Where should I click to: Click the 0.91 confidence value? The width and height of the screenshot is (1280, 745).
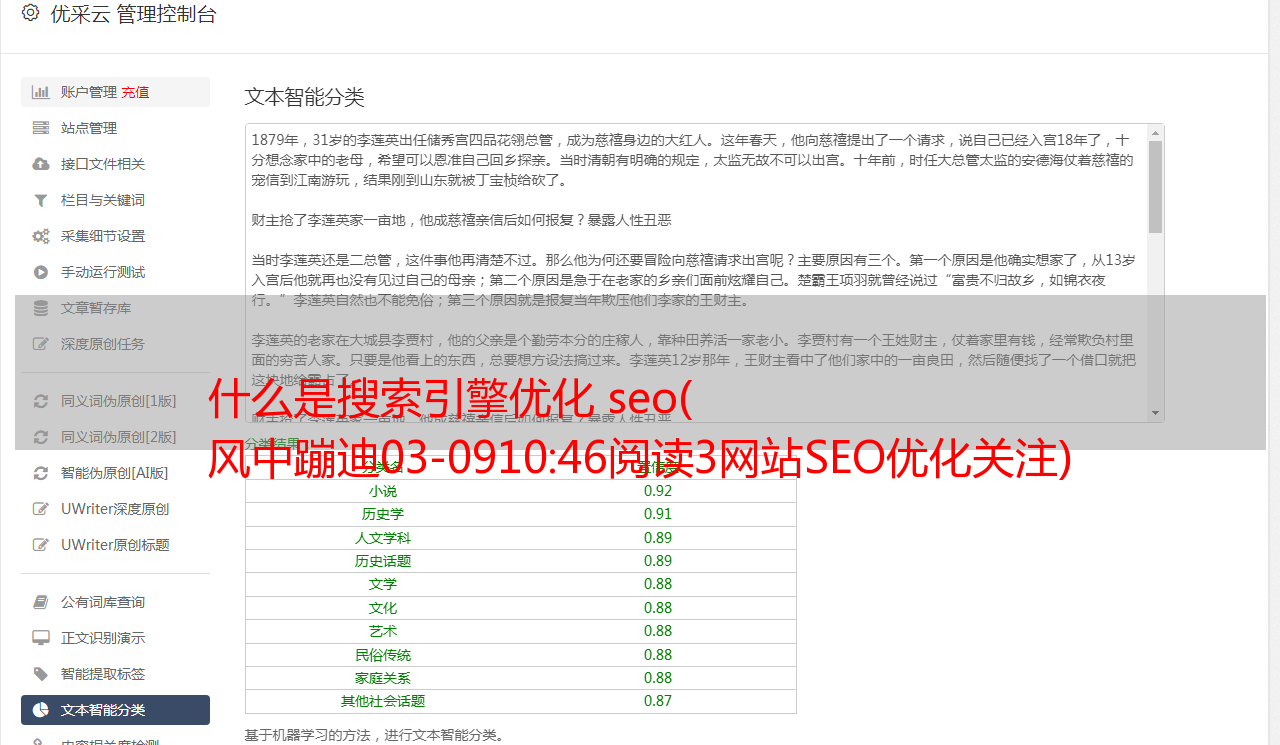pos(658,514)
